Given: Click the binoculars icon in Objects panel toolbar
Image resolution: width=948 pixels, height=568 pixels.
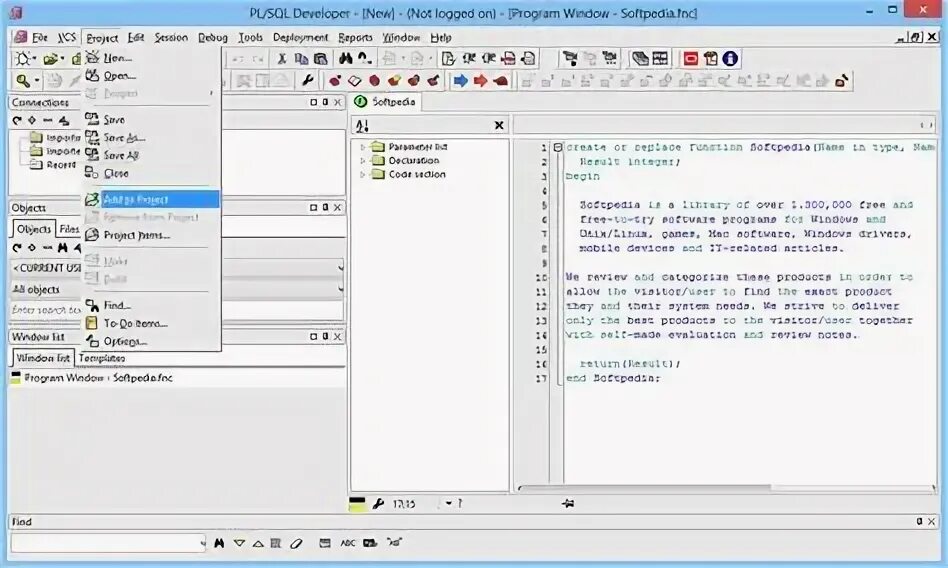Looking at the screenshot, I should pos(63,247).
